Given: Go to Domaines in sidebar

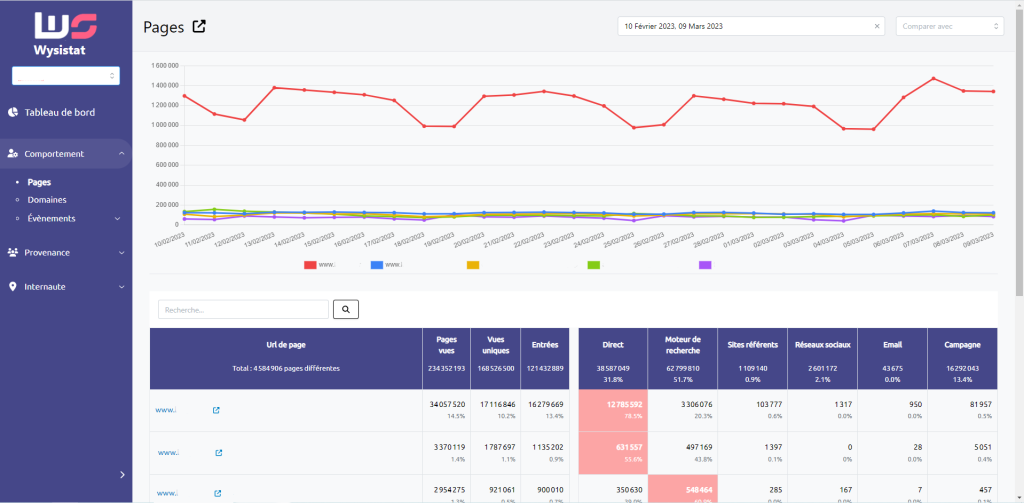Looking at the screenshot, I should [47, 200].
